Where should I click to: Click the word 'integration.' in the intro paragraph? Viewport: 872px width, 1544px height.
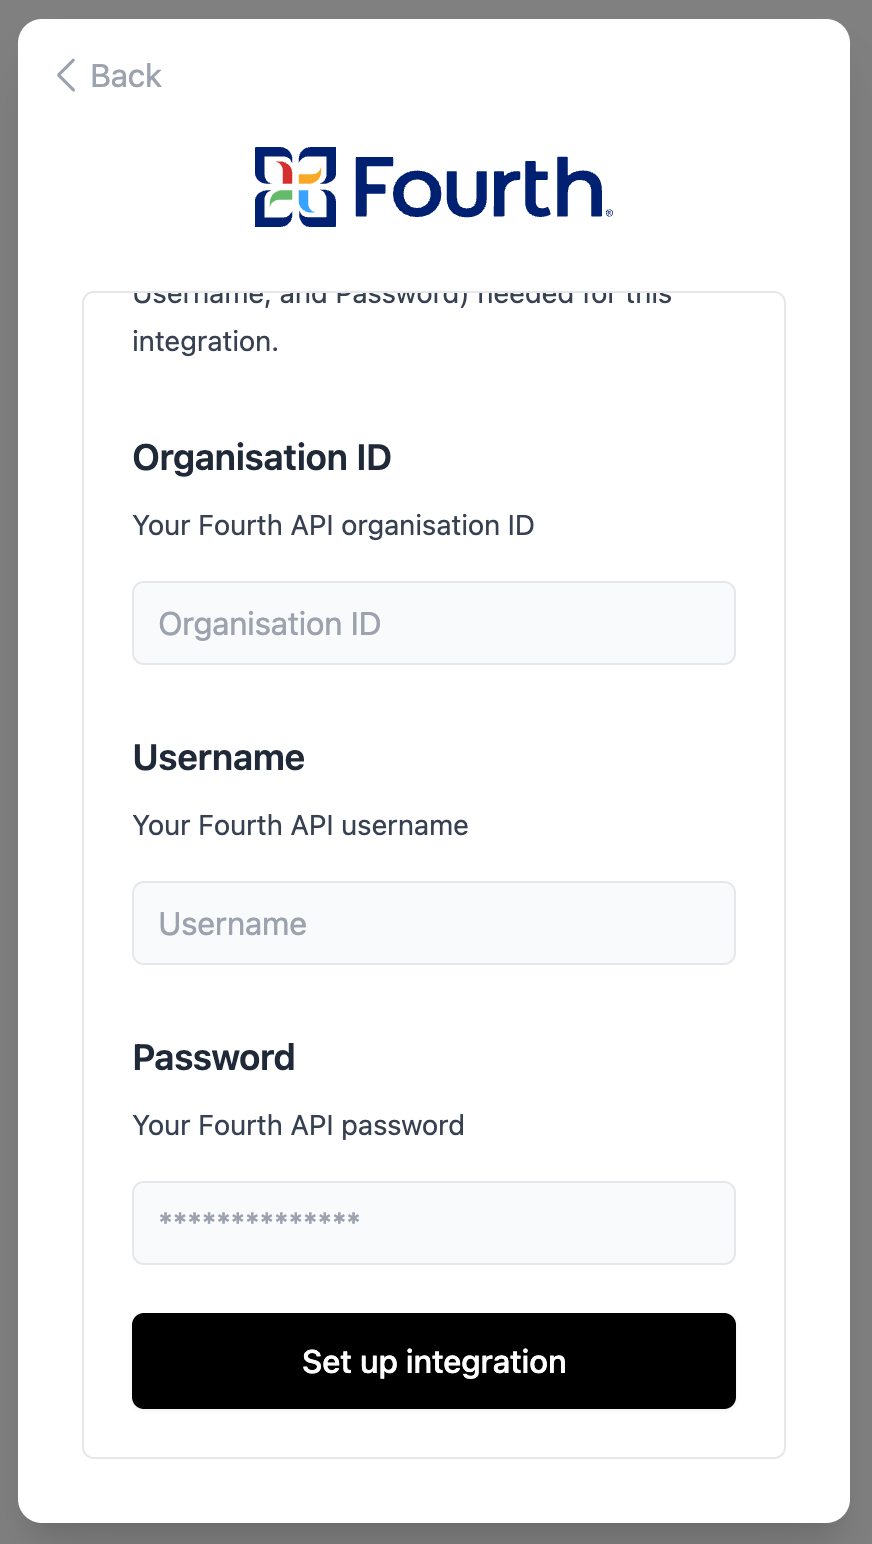click(x=205, y=342)
